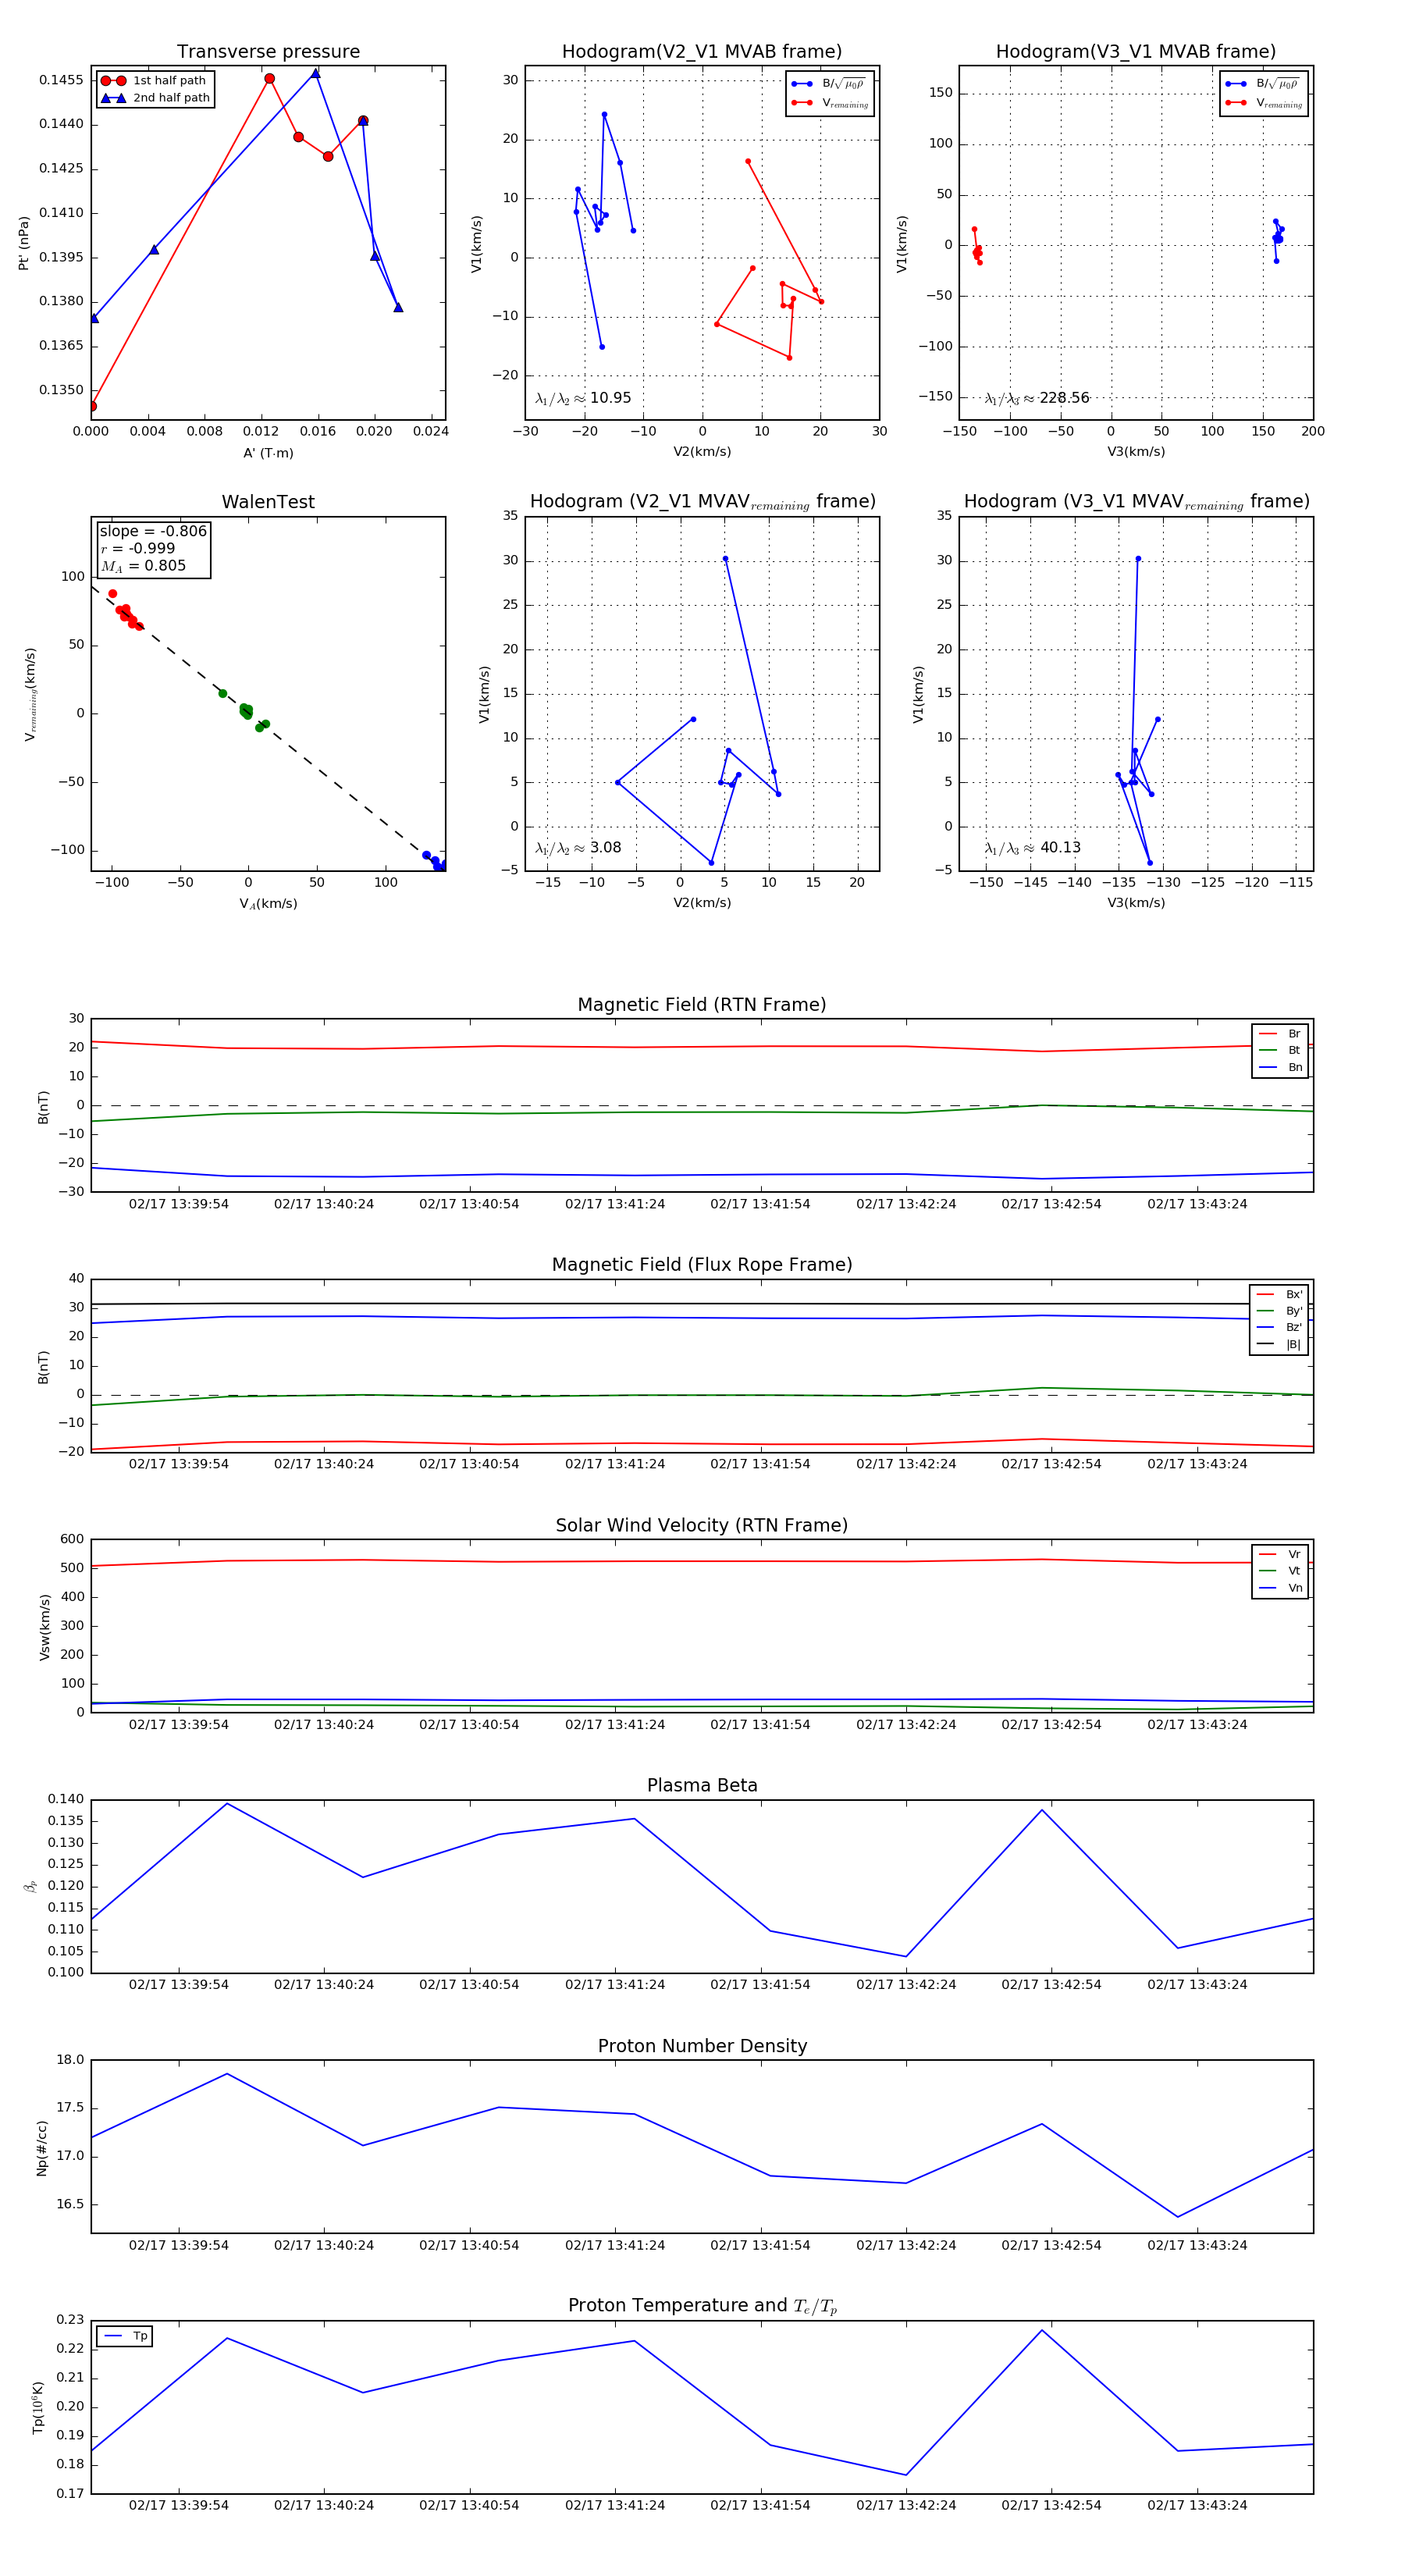Select the 'Br' legend entry
Image resolution: width=1405 pixels, height=2576 pixels.
pos(1280,1034)
